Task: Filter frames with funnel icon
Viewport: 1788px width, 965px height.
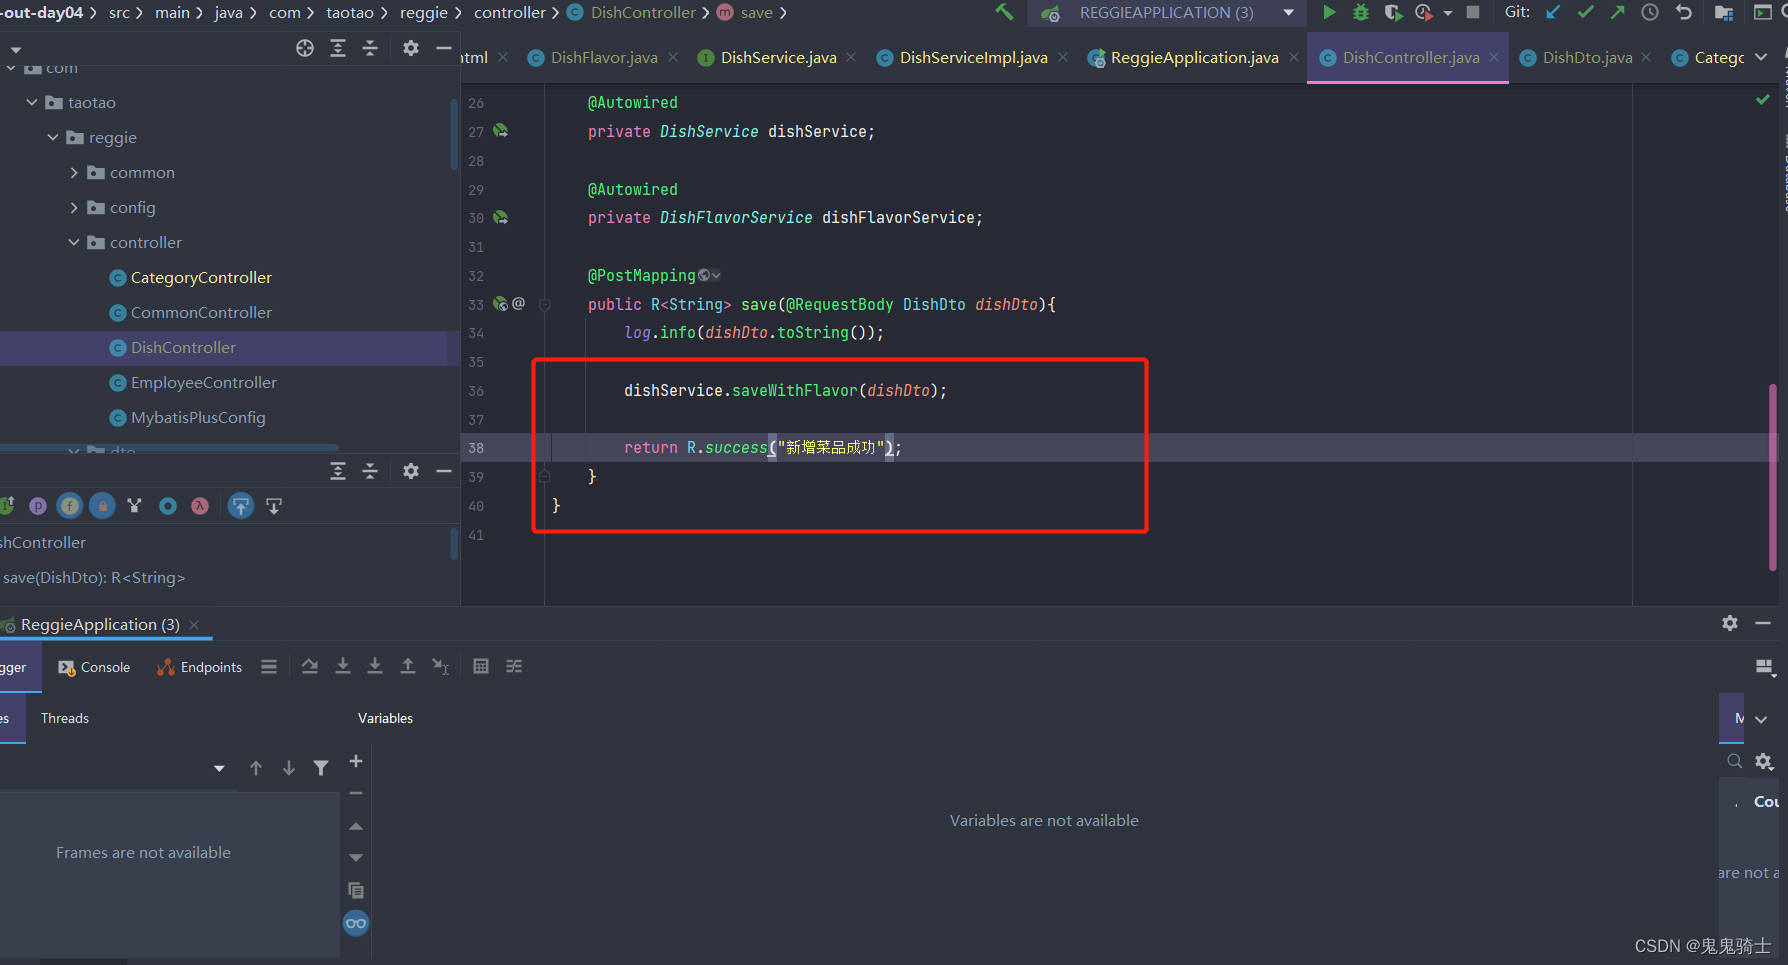Action: 321,768
